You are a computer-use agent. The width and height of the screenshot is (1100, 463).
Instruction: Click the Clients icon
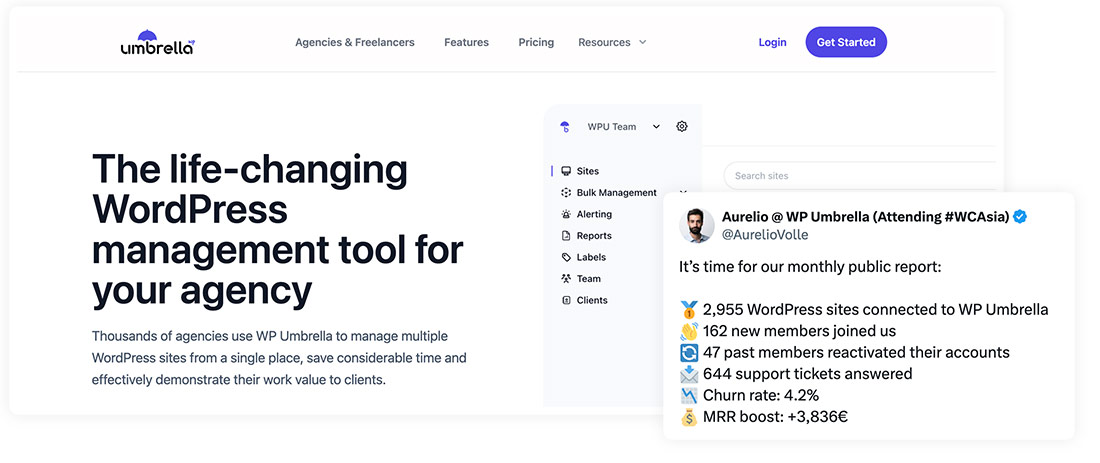click(x=566, y=300)
